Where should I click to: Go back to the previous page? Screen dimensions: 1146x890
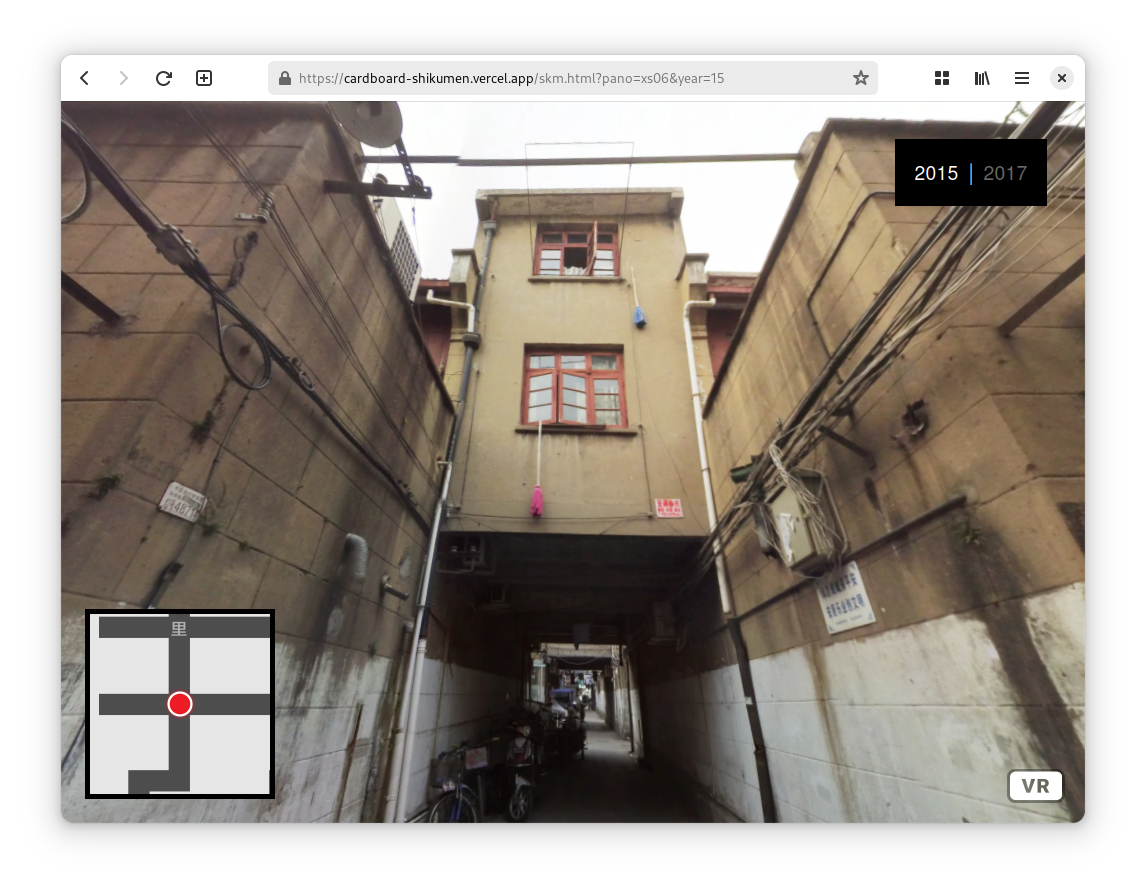click(85, 78)
